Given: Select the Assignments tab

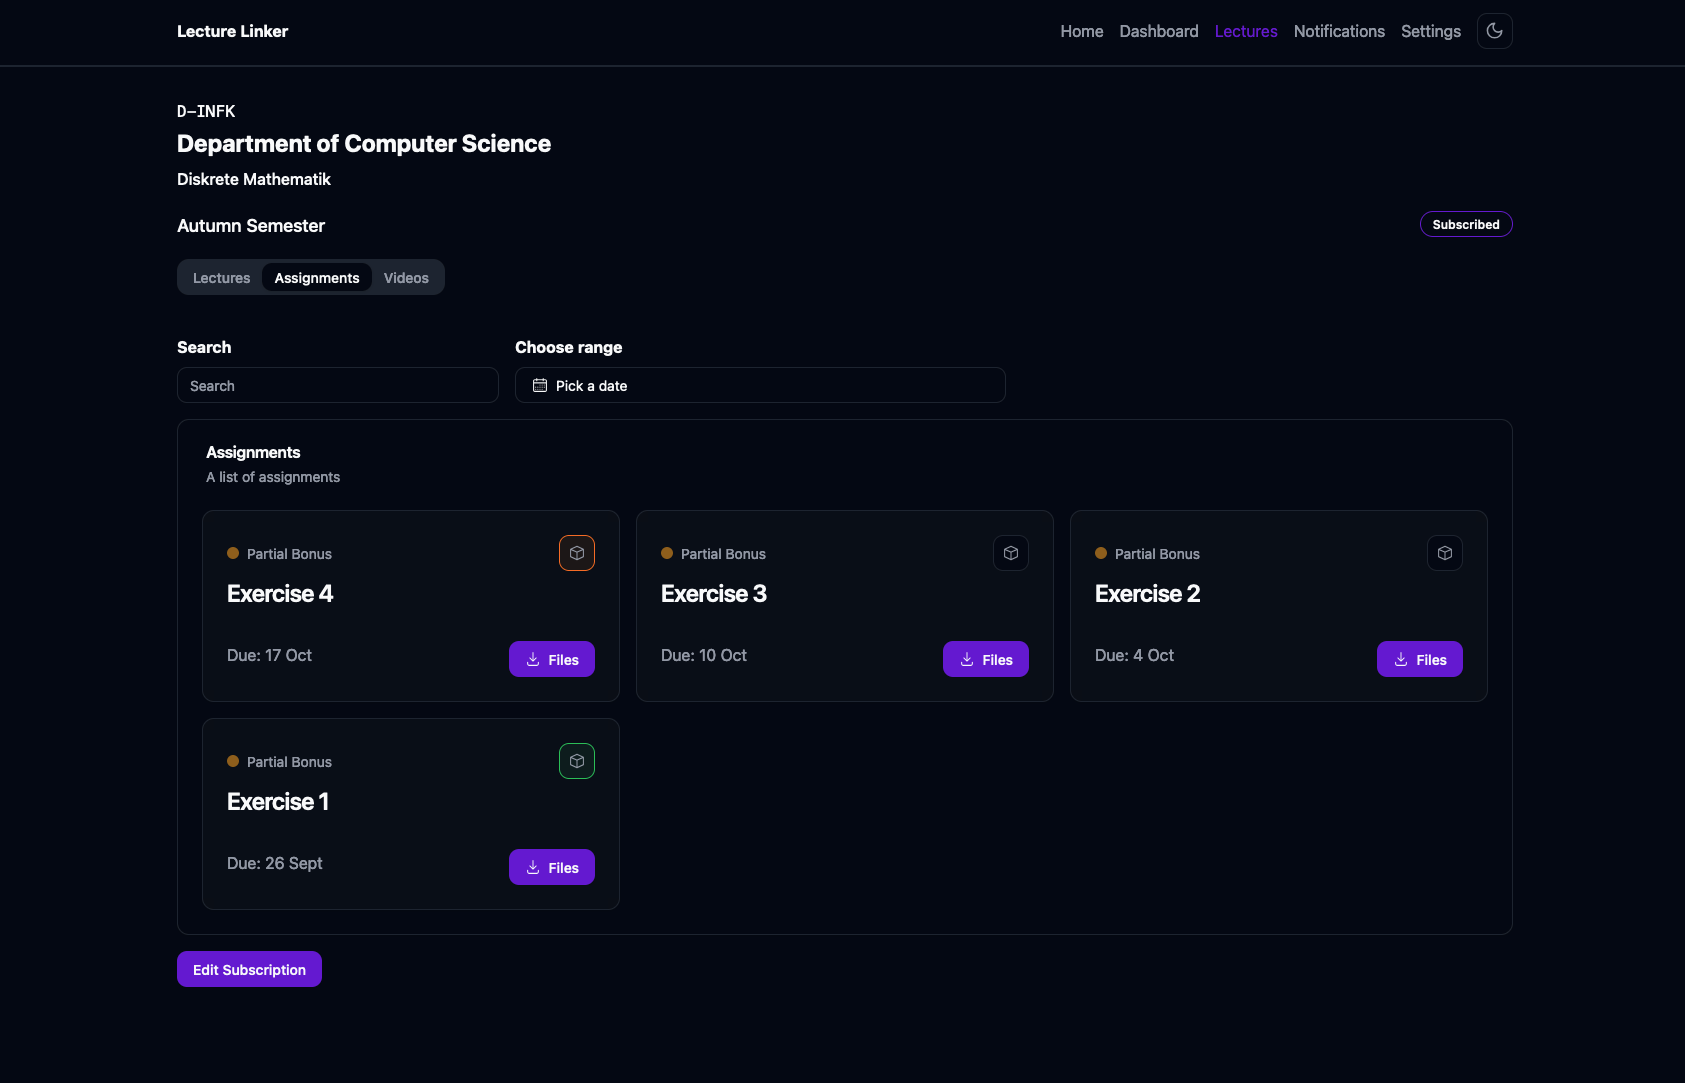Looking at the screenshot, I should (317, 278).
